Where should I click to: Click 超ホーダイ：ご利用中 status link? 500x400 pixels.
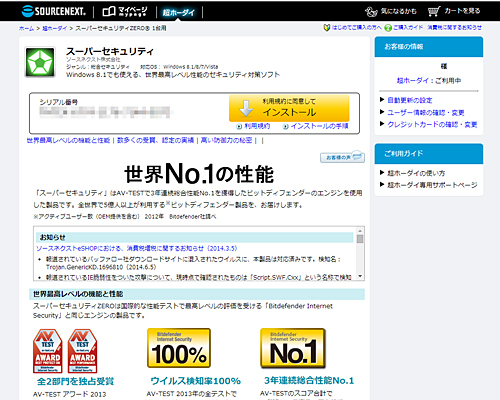pos(429,80)
